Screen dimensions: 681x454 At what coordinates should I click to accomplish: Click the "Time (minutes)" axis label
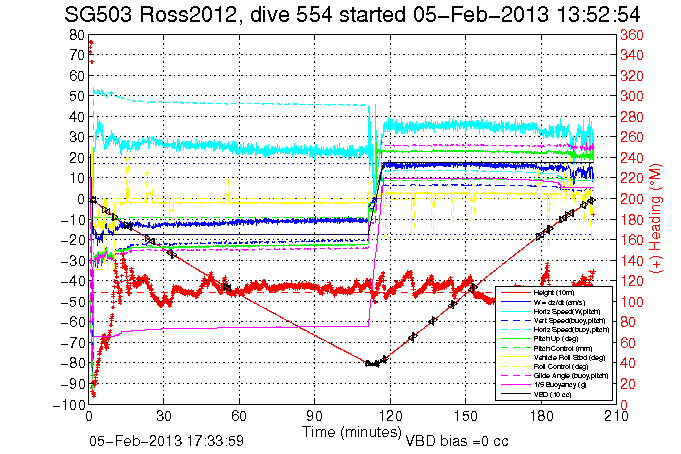(x=352, y=432)
